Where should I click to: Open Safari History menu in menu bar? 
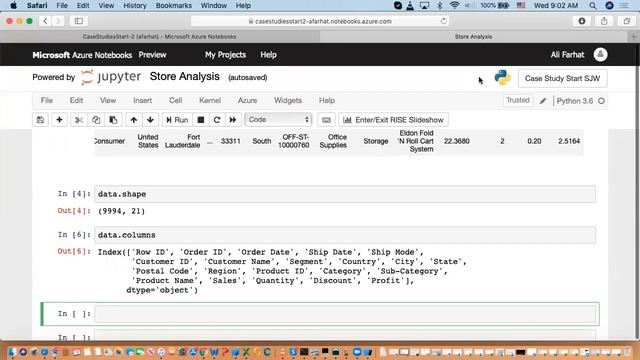tap(135, 6)
